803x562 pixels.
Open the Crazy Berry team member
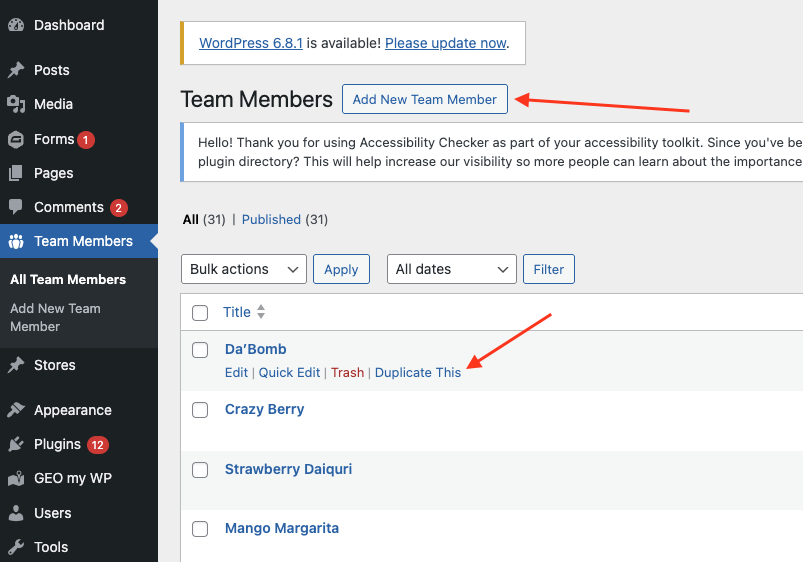[264, 409]
